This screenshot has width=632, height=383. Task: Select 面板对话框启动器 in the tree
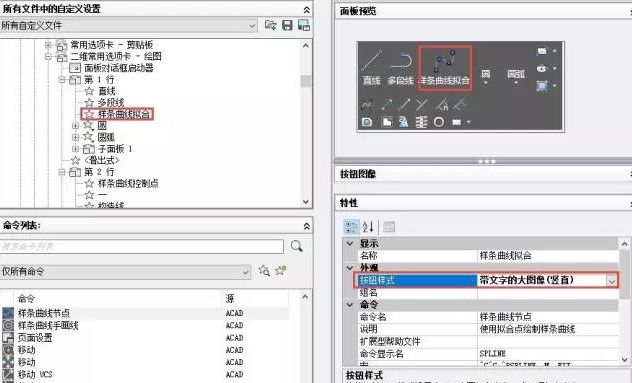coord(119,68)
